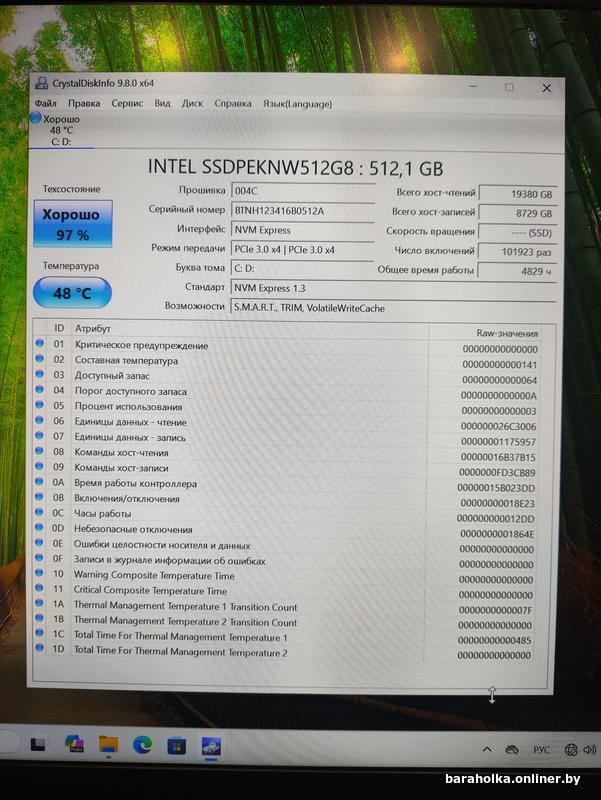Click status icon for Critical Composite Temperature Time
Image resolution: width=601 pixels, height=800 pixels.
click(40, 588)
